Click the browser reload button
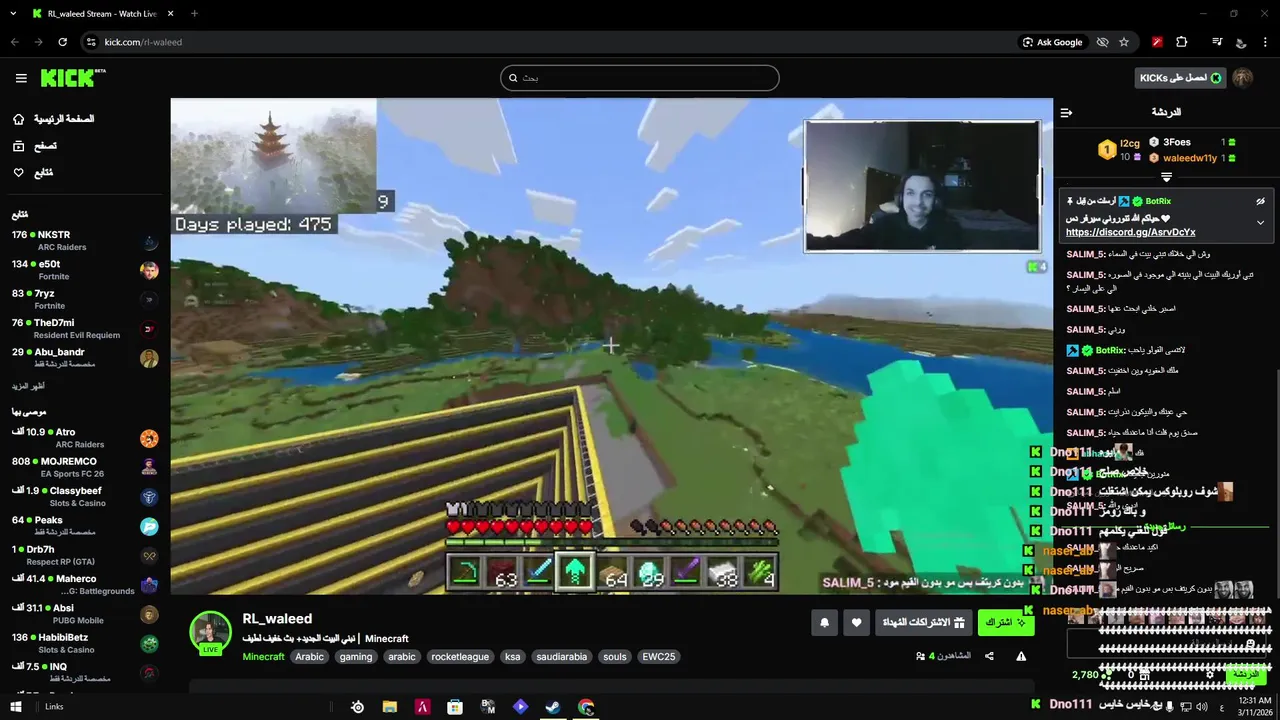Viewport: 1280px width, 720px height. (62, 42)
